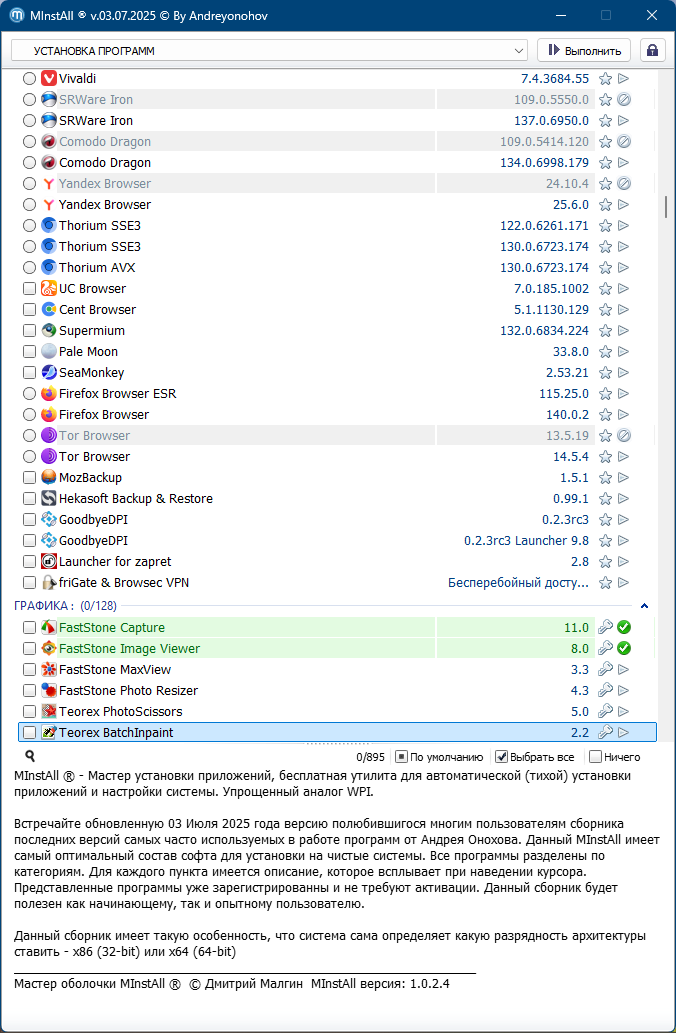676x1033 pixels.
Task: Click the play arrow for UC Browser
Action: [x=623, y=289]
